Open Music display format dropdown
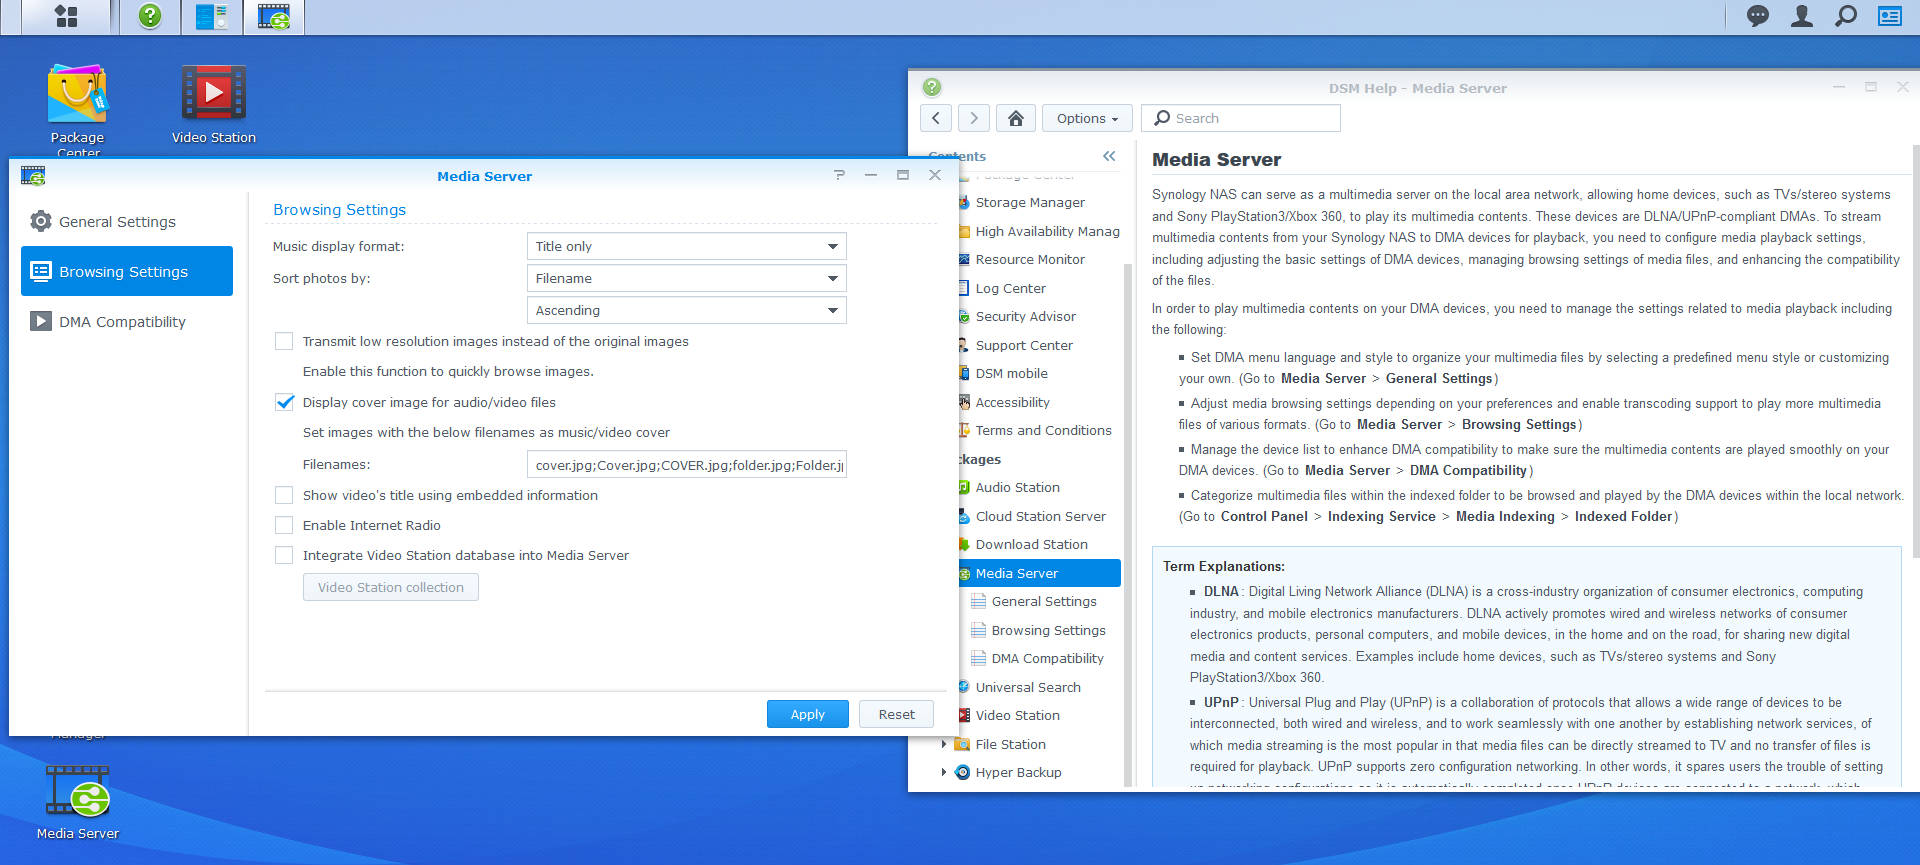The width and height of the screenshot is (1920, 865). click(x=686, y=246)
